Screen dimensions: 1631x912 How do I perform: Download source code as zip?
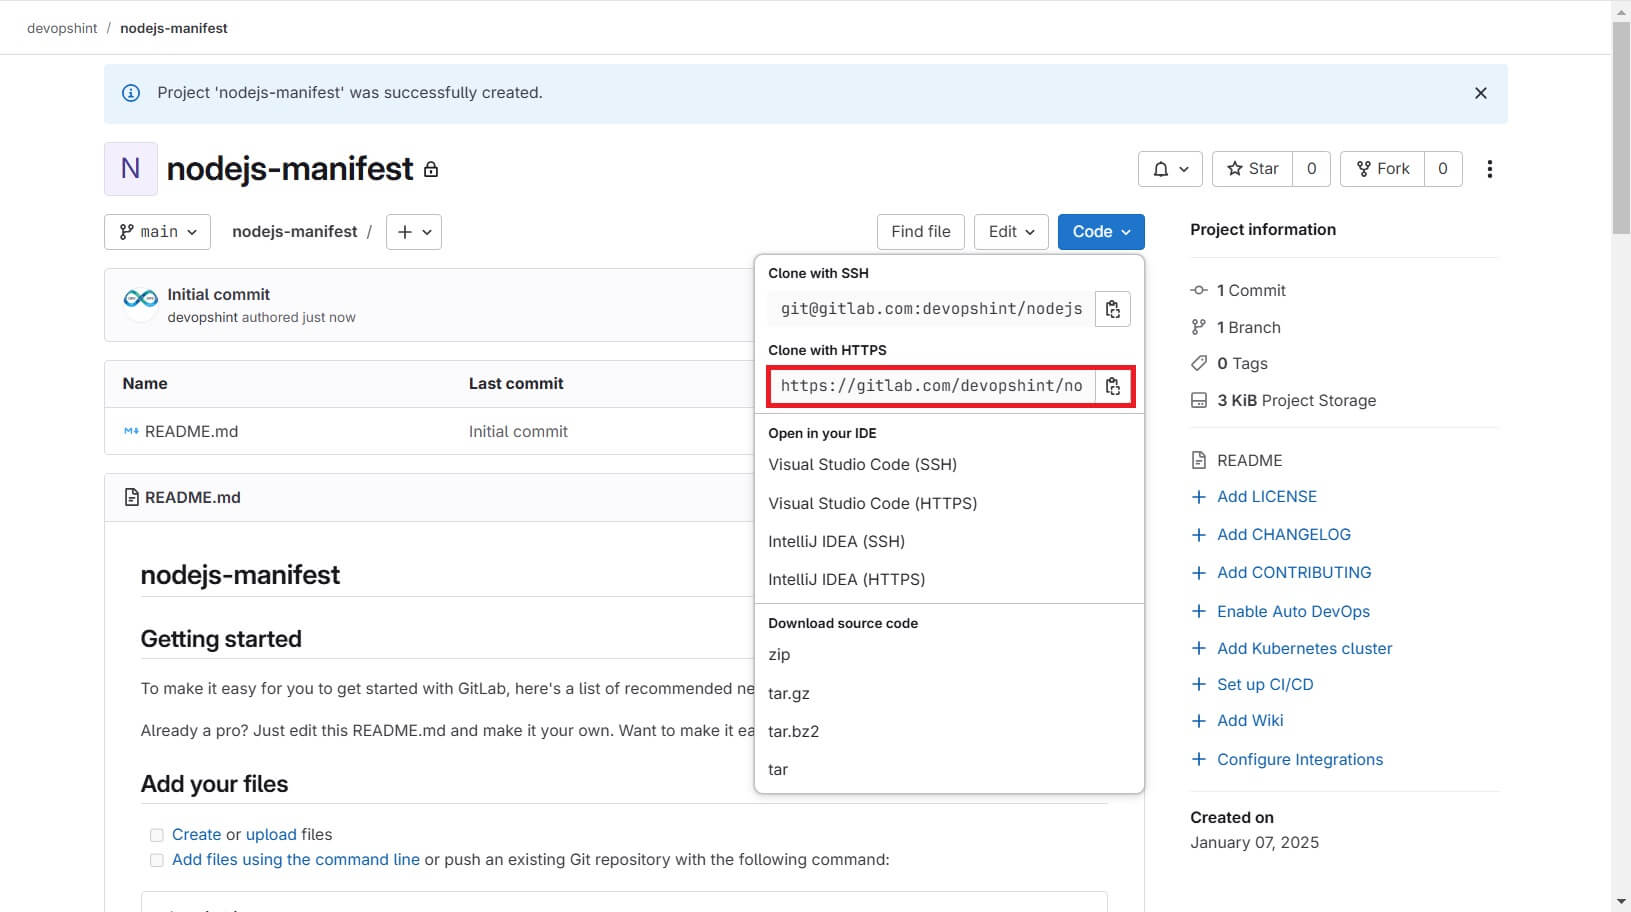pos(779,654)
